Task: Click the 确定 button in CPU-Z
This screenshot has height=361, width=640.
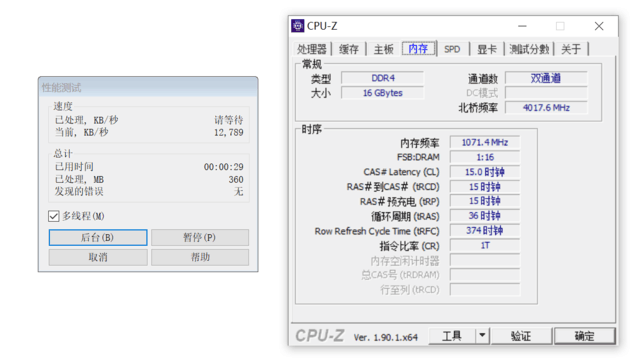Action: (x=584, y=336)
